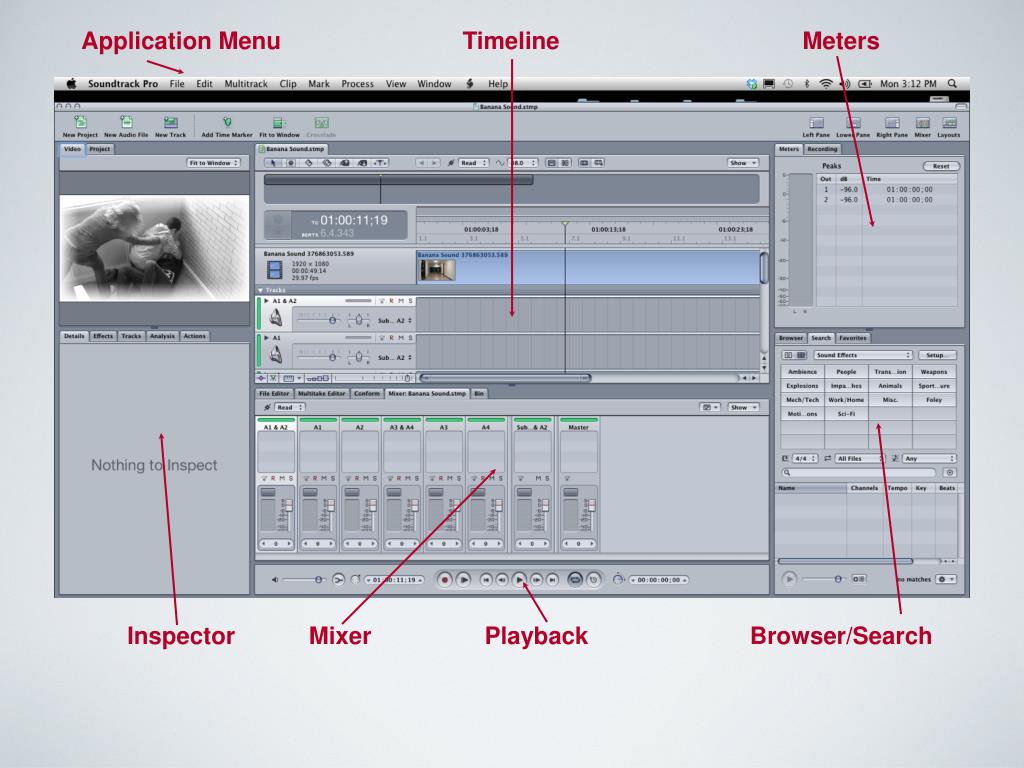Viewport: 1024px width, 768px height.
Task: Click the Fit to Window toolbar icon
Action: pos(279,122)
